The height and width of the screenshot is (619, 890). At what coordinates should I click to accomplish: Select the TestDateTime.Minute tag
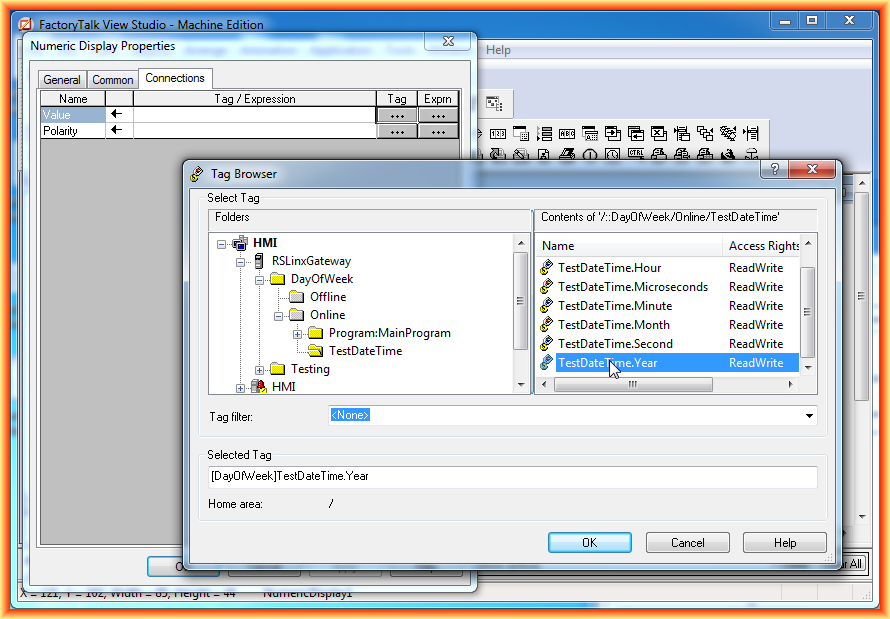[614, 306]
